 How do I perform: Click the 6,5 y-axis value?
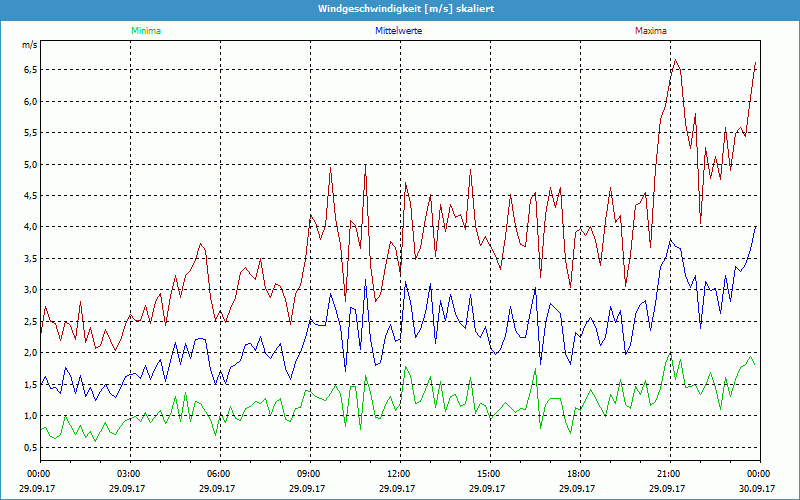click(x=30, y=70)
